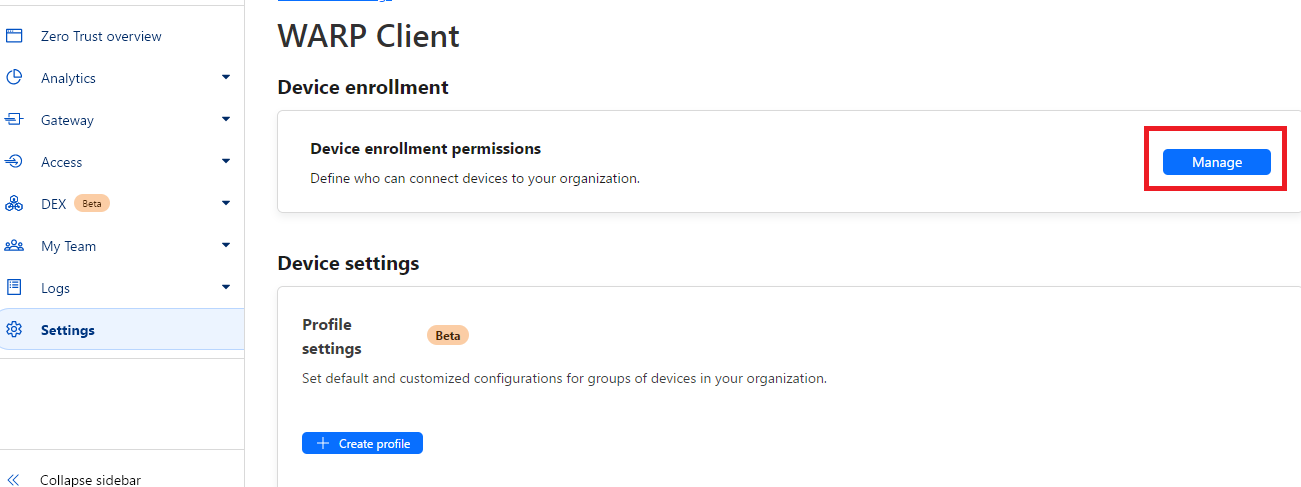The image size is (1301, 487).
Task: Click the Access arrow-circle icon
Action: 14,162
